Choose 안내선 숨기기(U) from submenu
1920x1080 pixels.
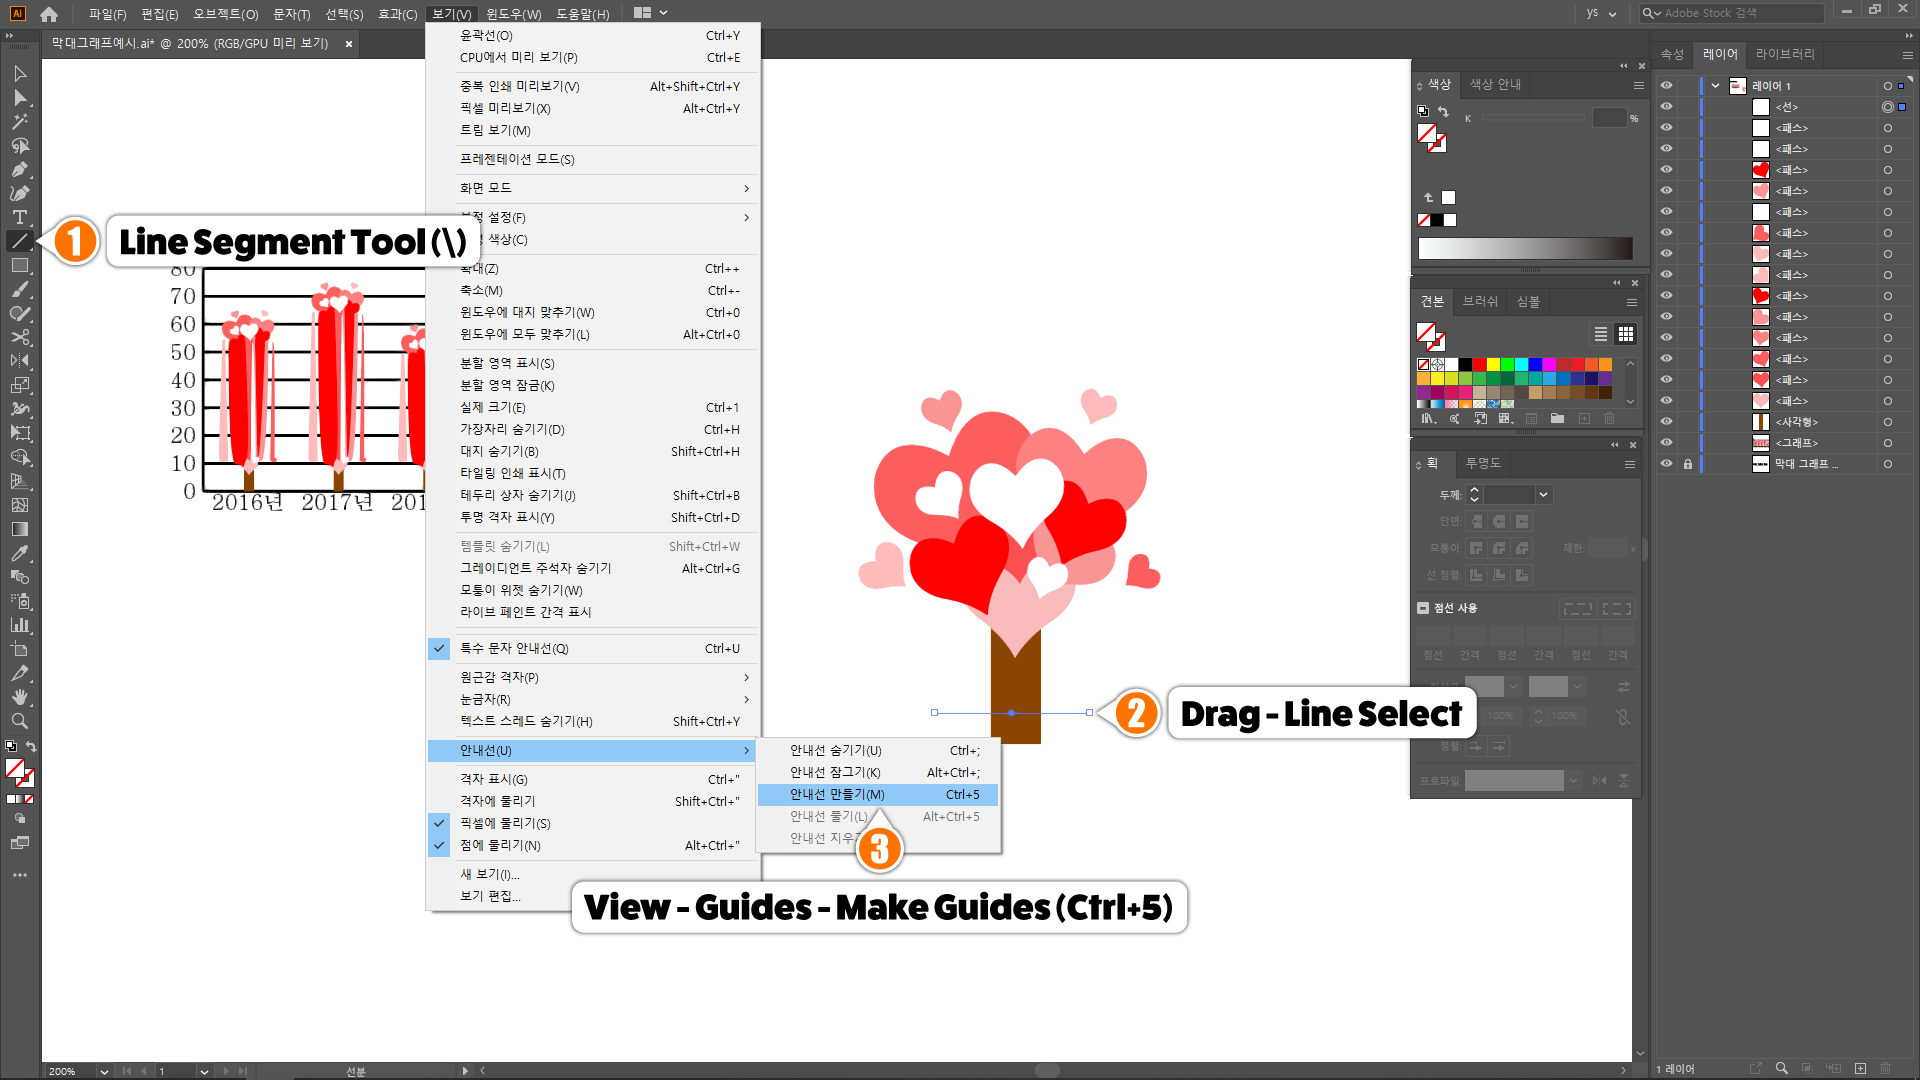(x=878, y=750)
